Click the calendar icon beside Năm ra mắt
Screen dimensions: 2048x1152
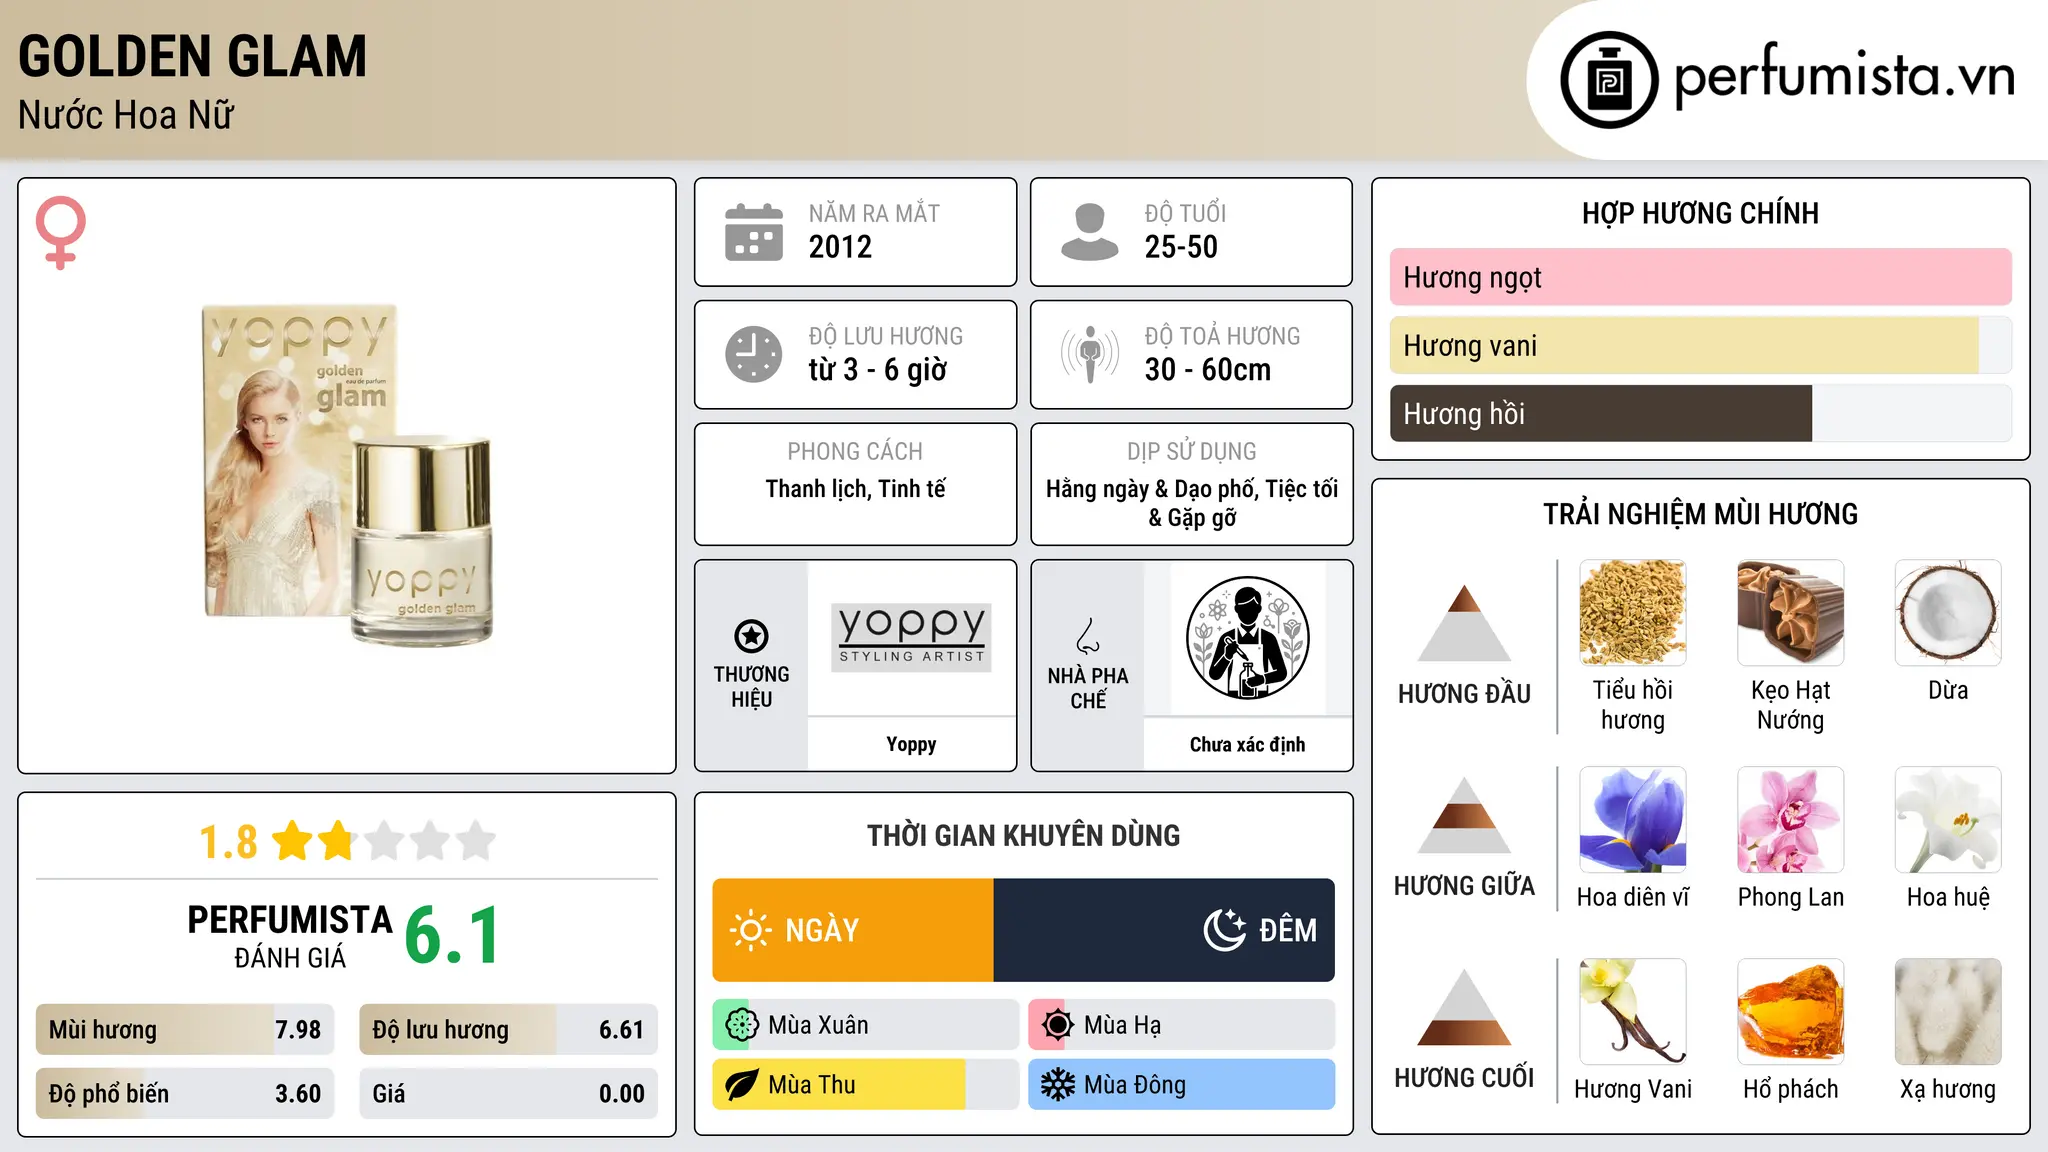click(754, 232)
